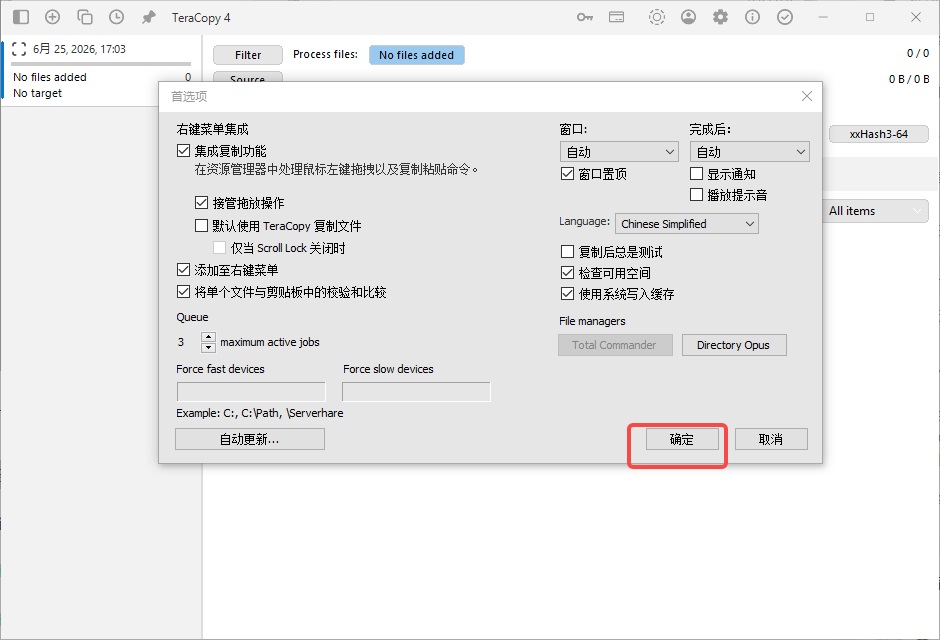Image resolution: width=940 pixels, height=640 pixels.
Task: Cancel with the 取消 button
Action: 771,439
